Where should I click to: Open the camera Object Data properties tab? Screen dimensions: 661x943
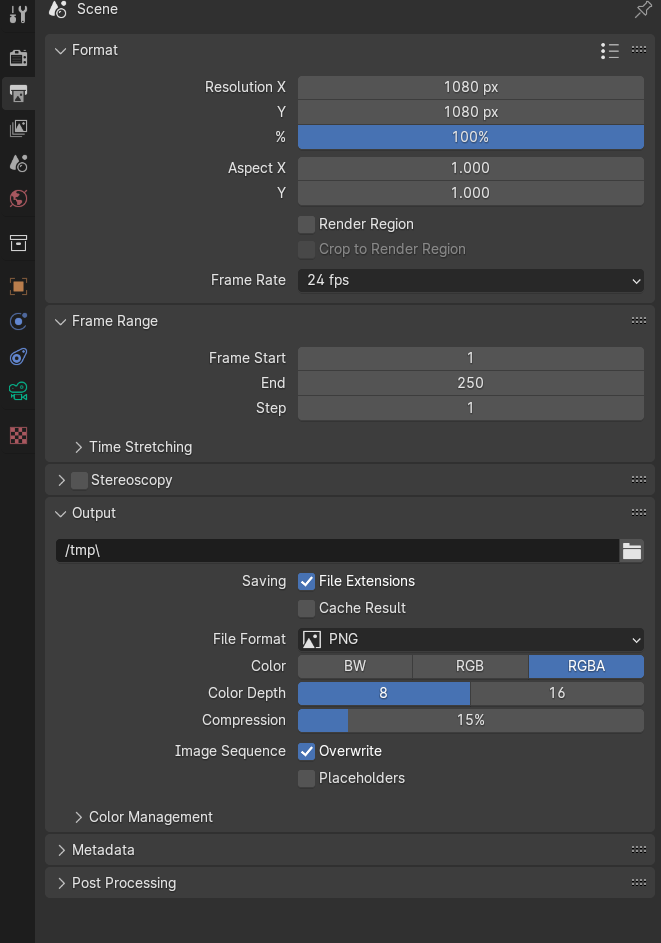(x=18, y=391)
